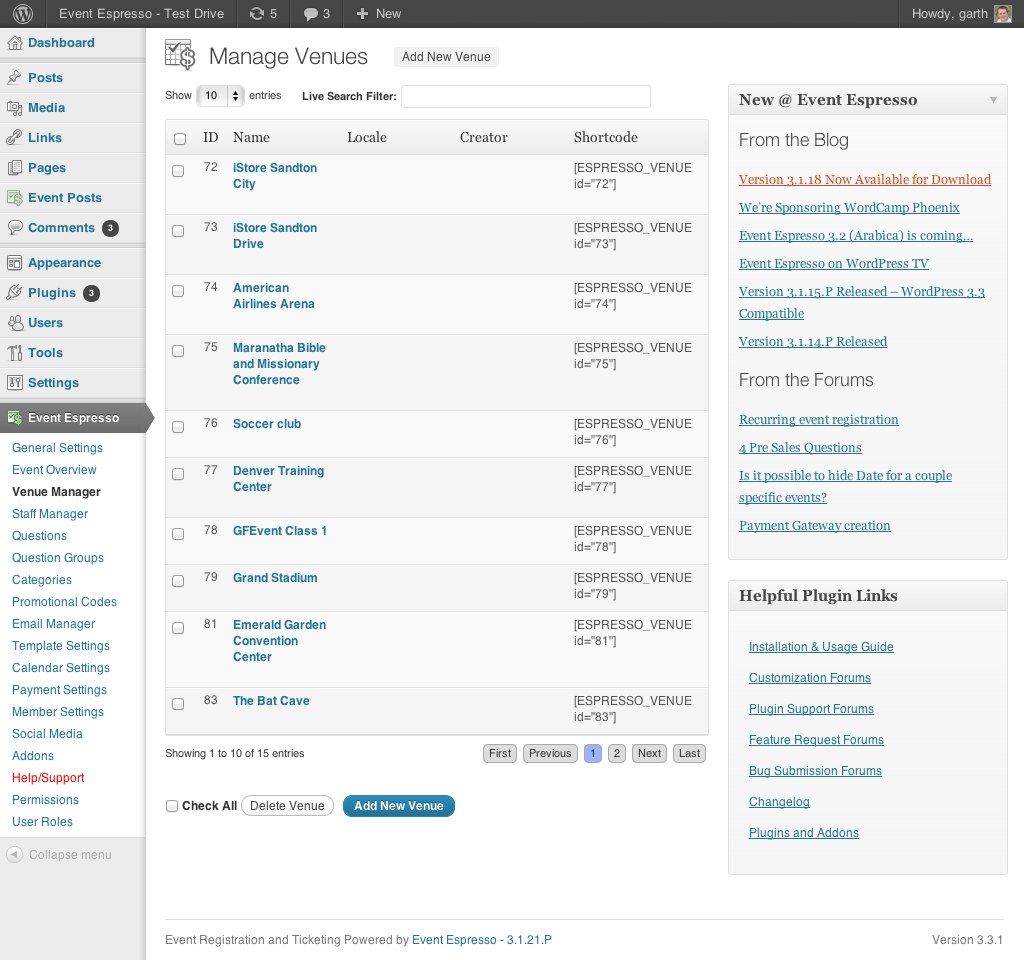Open Event Overview submenu item

[54, 470]
